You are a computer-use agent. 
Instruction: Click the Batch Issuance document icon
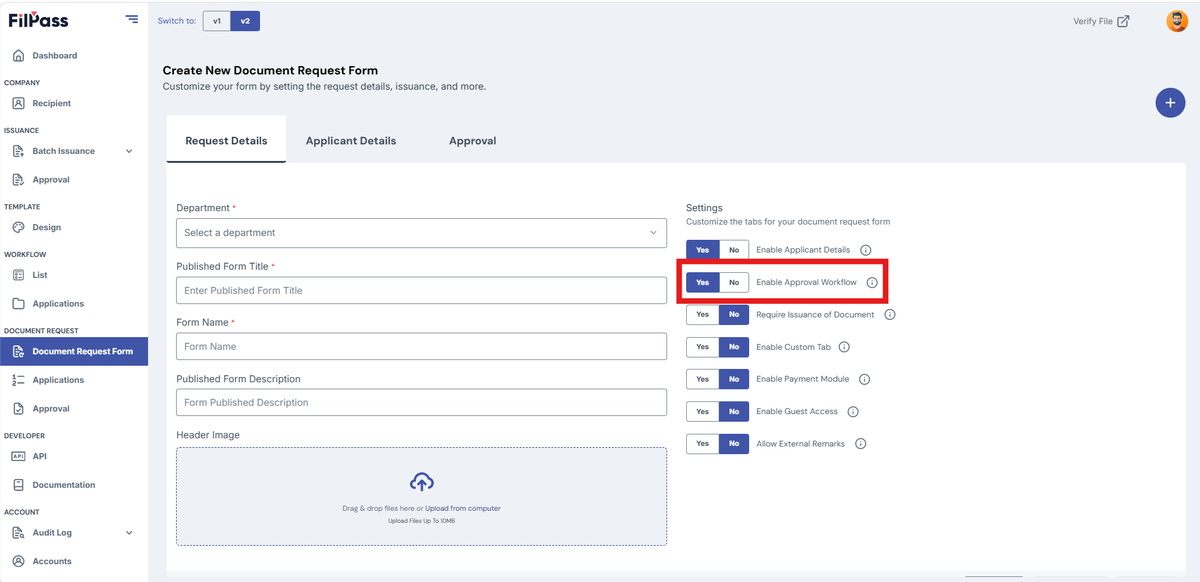pyautogui.click(x=18, y=151)
